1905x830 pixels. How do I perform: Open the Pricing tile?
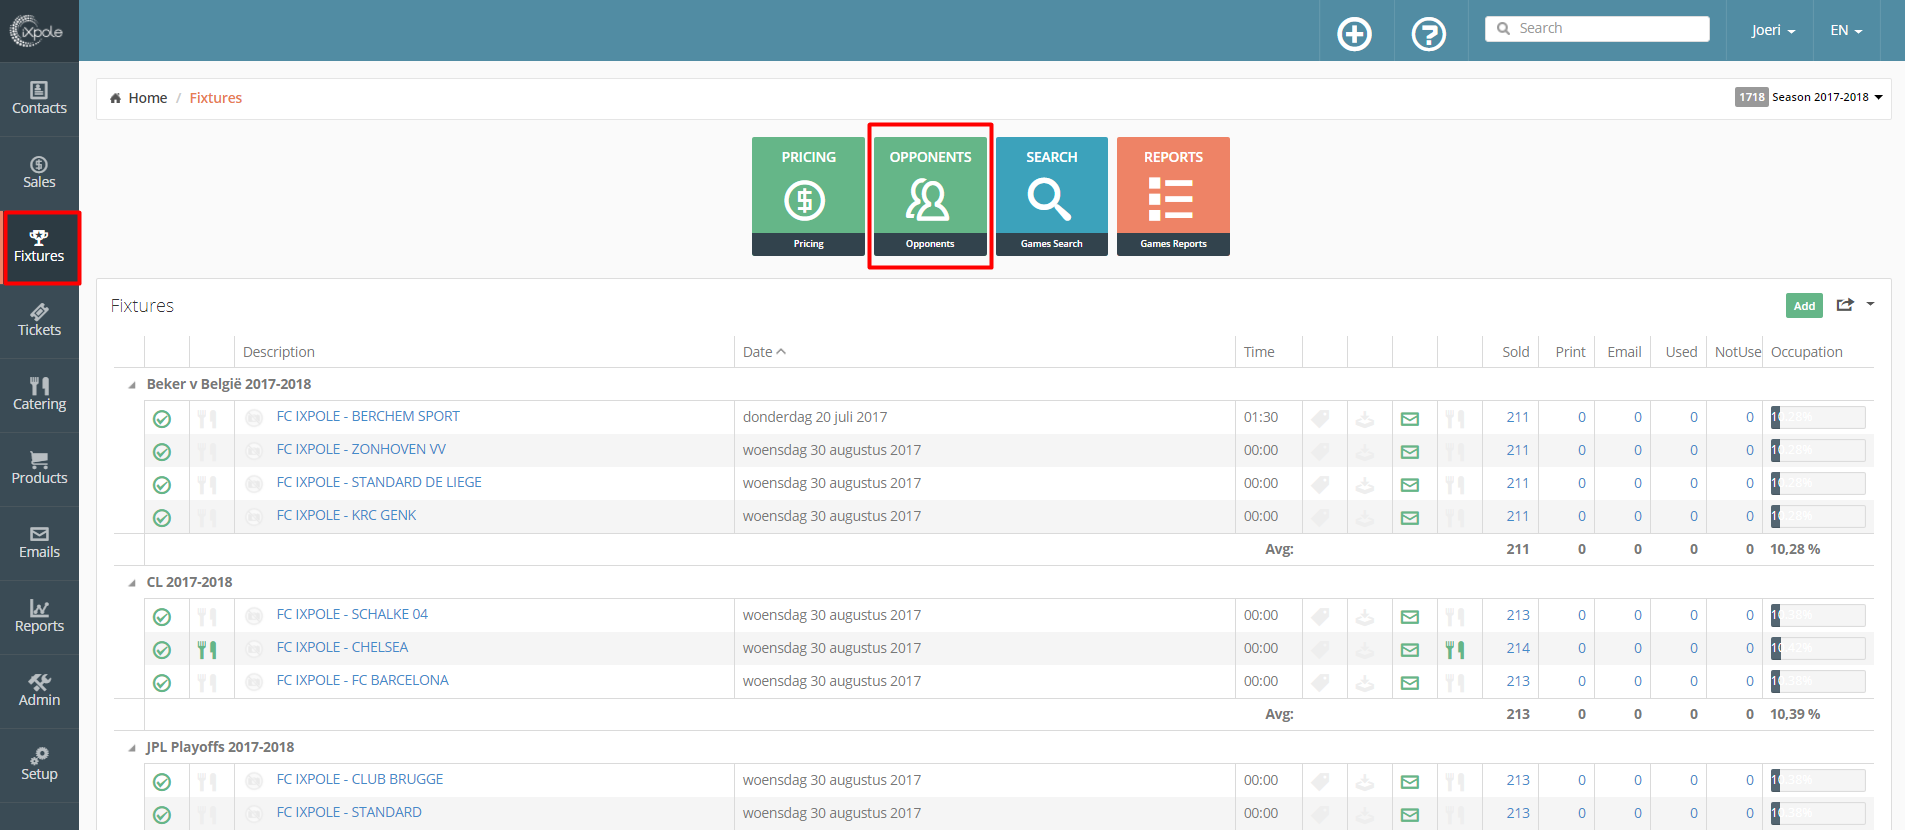808,196
